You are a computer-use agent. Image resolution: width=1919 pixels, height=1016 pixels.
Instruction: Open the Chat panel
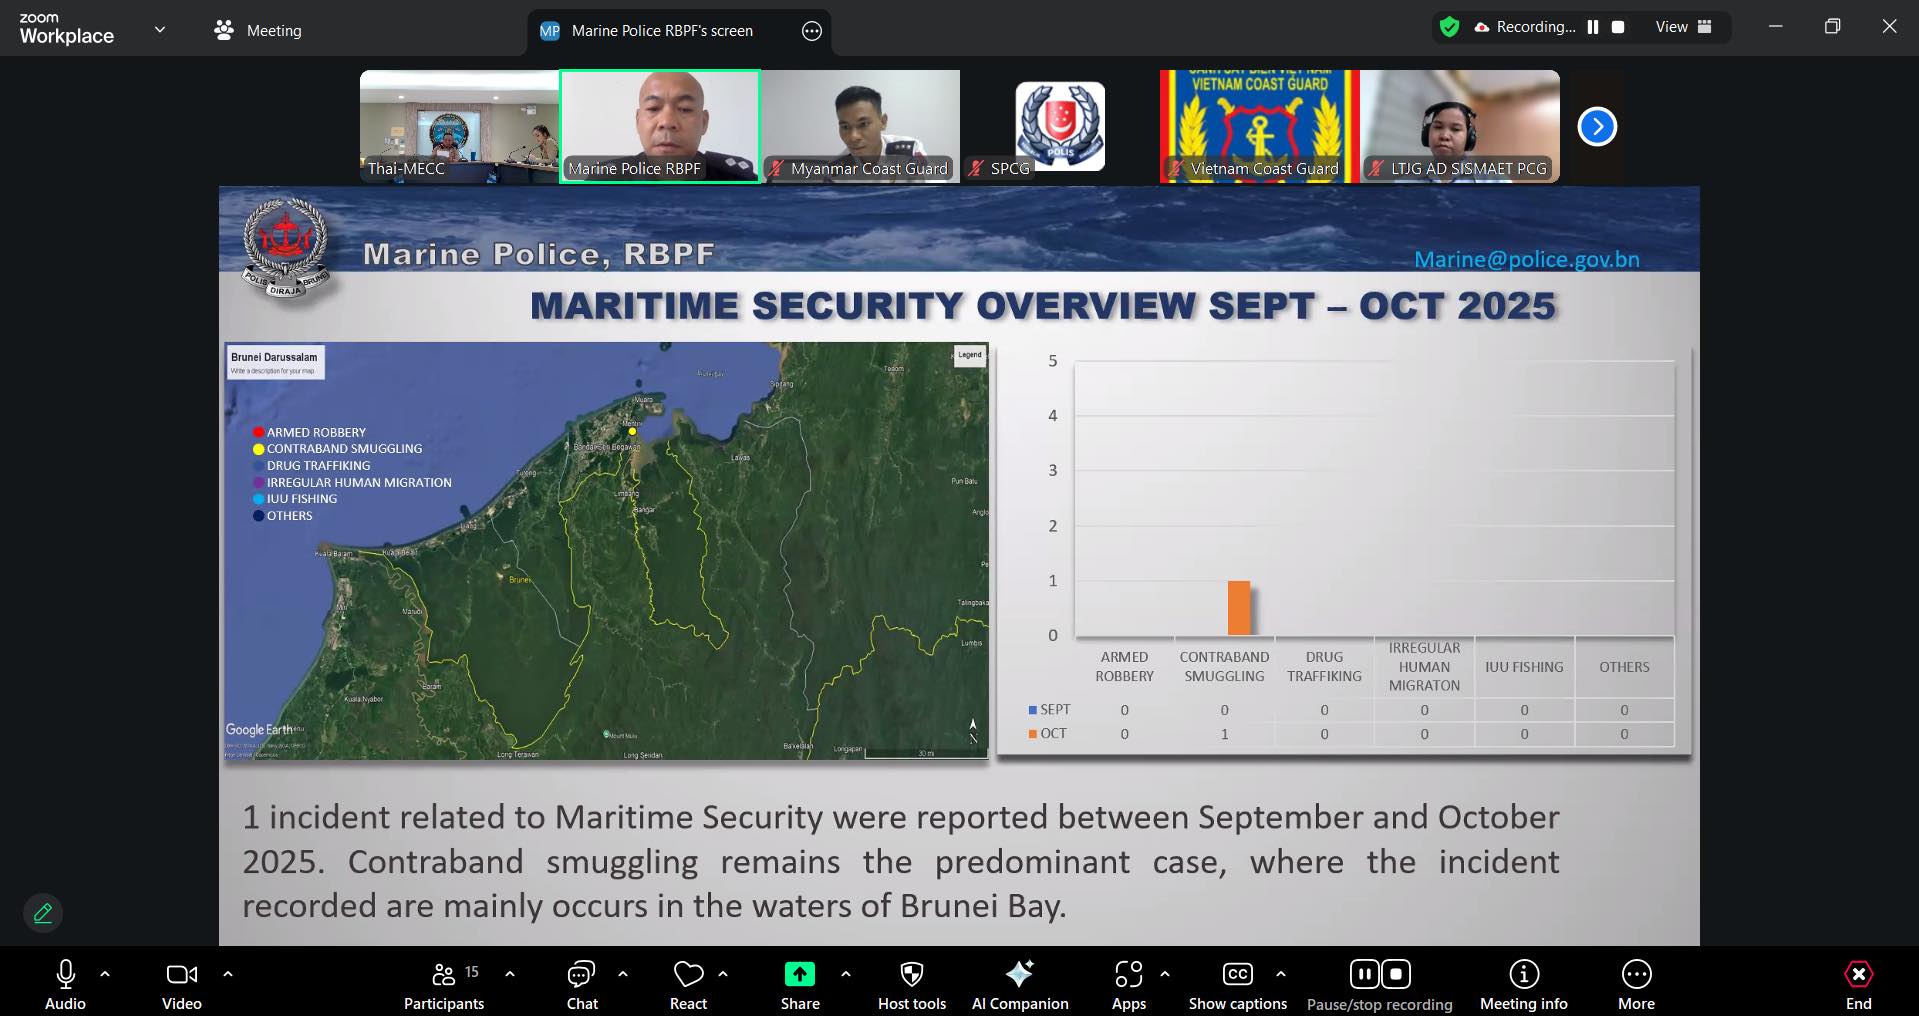(581, 984)
